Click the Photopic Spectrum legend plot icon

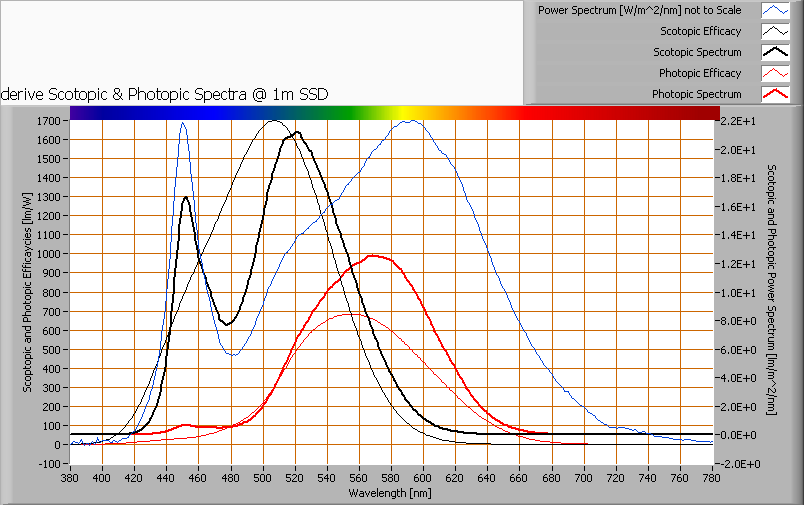775,94
